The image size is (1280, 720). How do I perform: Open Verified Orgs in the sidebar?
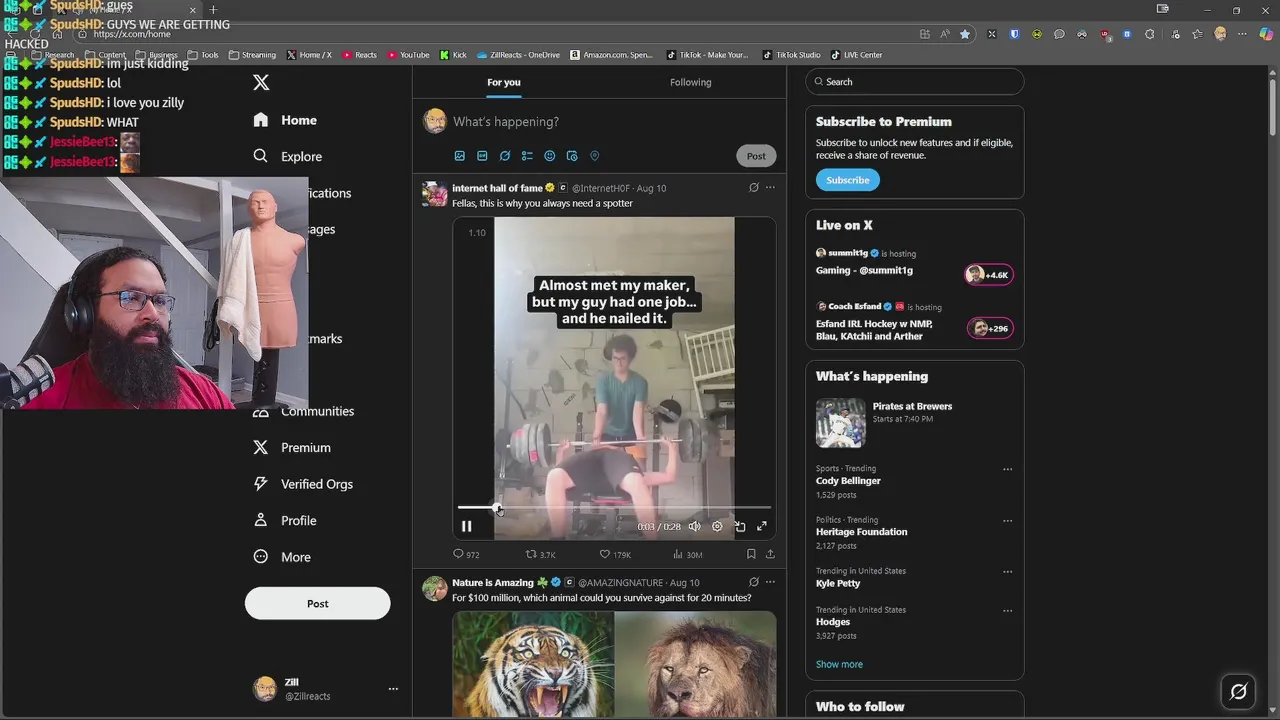[x=303, y=484]
